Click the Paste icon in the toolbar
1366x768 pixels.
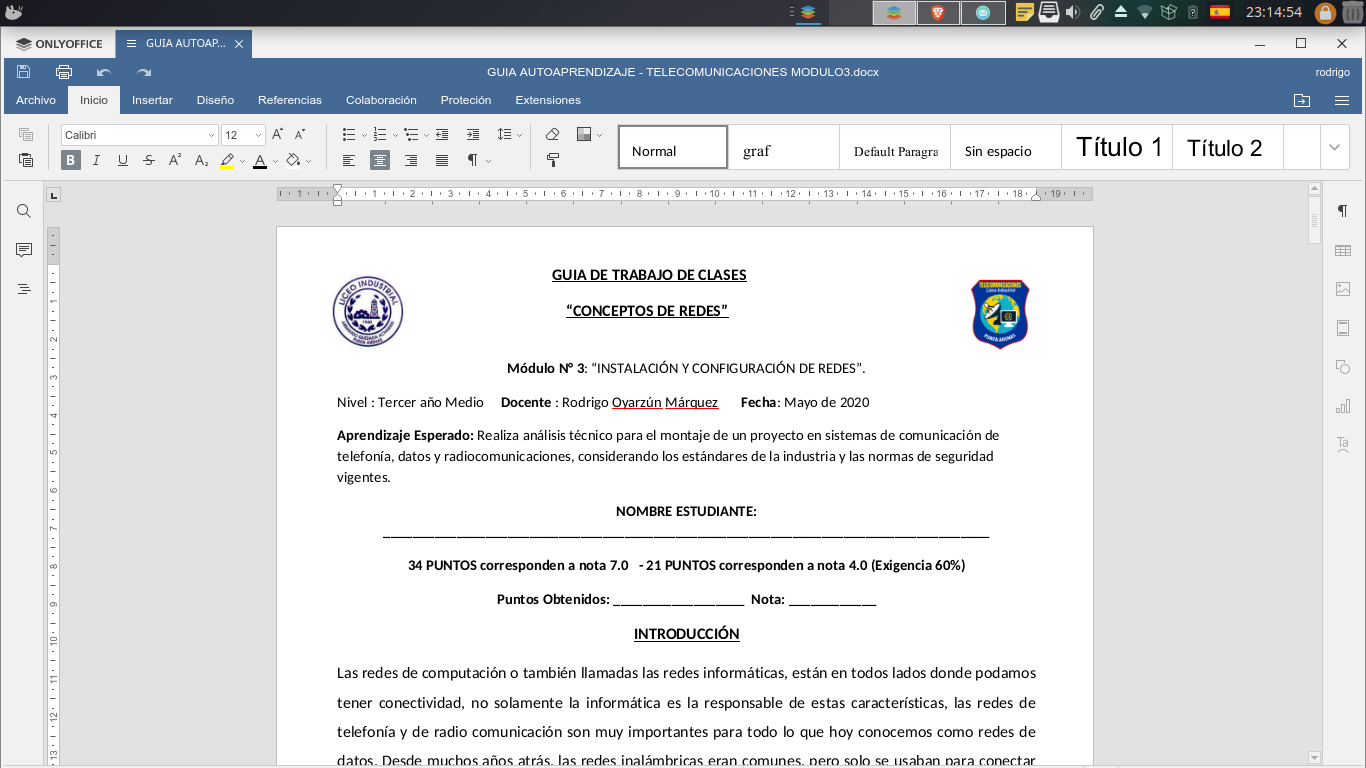pyautogui.click(x=26, y=160)
